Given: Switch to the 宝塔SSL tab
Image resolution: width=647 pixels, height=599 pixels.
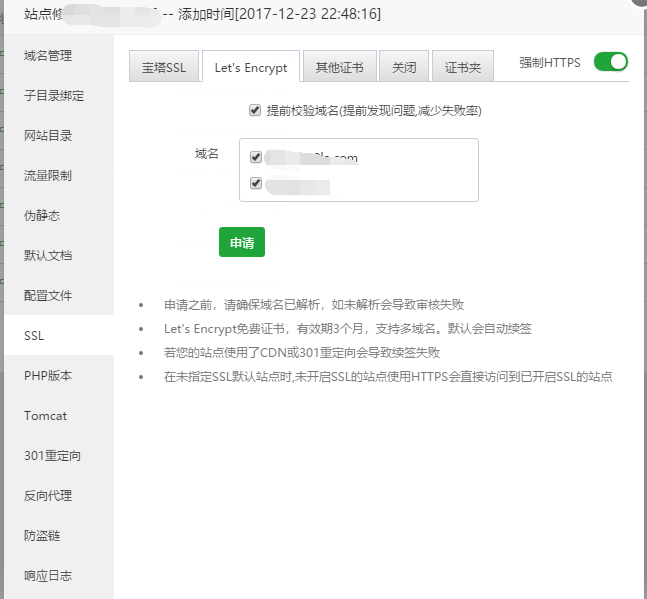Looking at the screenshot, I should point(164,68).
